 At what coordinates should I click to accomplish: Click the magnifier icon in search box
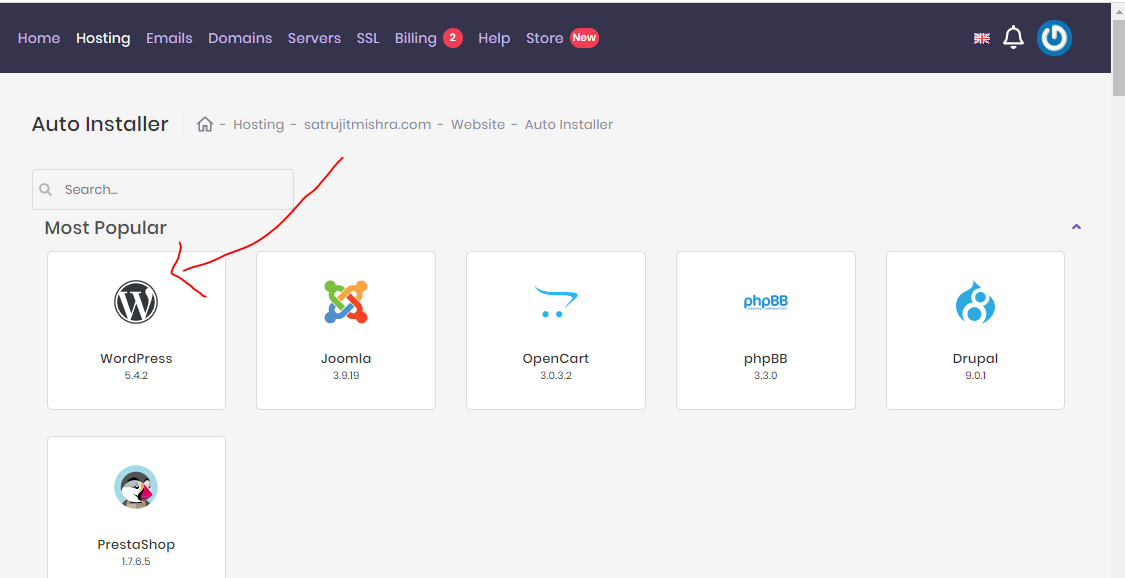(x=46, y=189)
